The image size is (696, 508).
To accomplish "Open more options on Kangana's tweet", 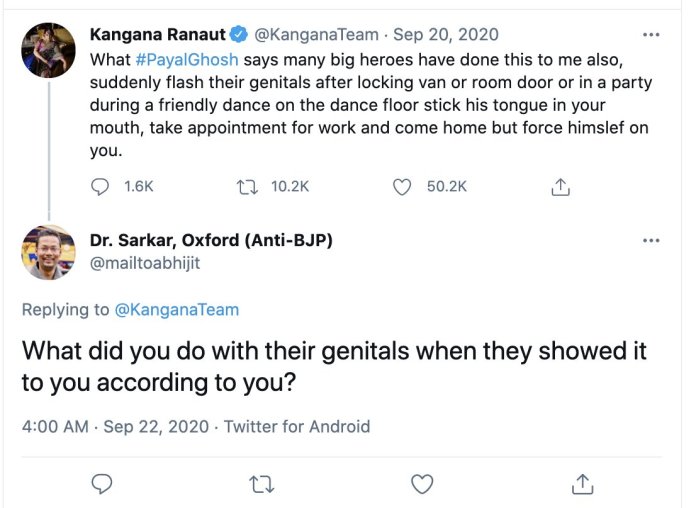I will coord(651,35).
